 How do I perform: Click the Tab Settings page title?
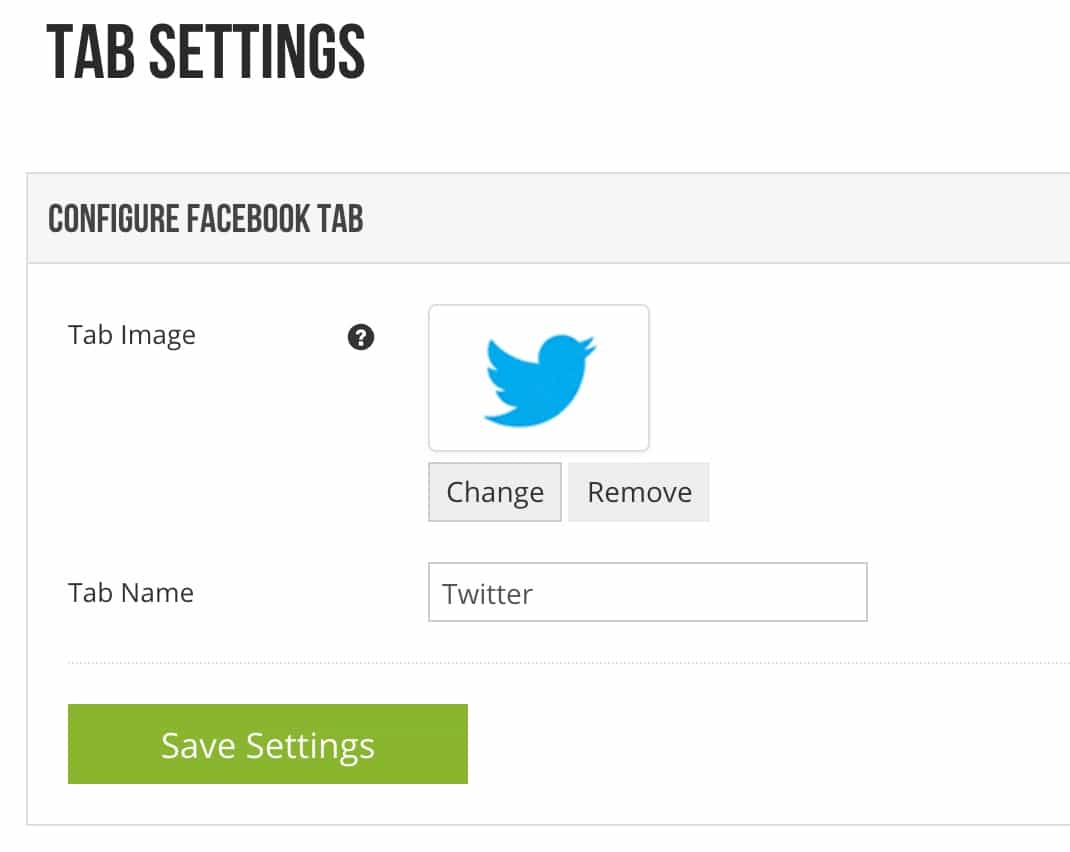click(x=205, y=52)
